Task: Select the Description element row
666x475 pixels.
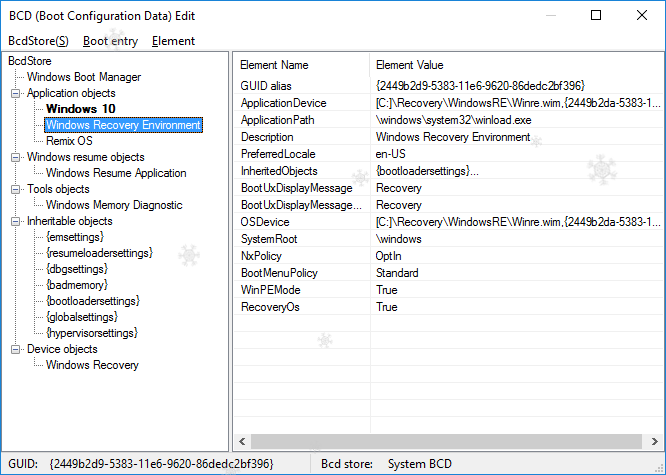Action: [449, 137]
